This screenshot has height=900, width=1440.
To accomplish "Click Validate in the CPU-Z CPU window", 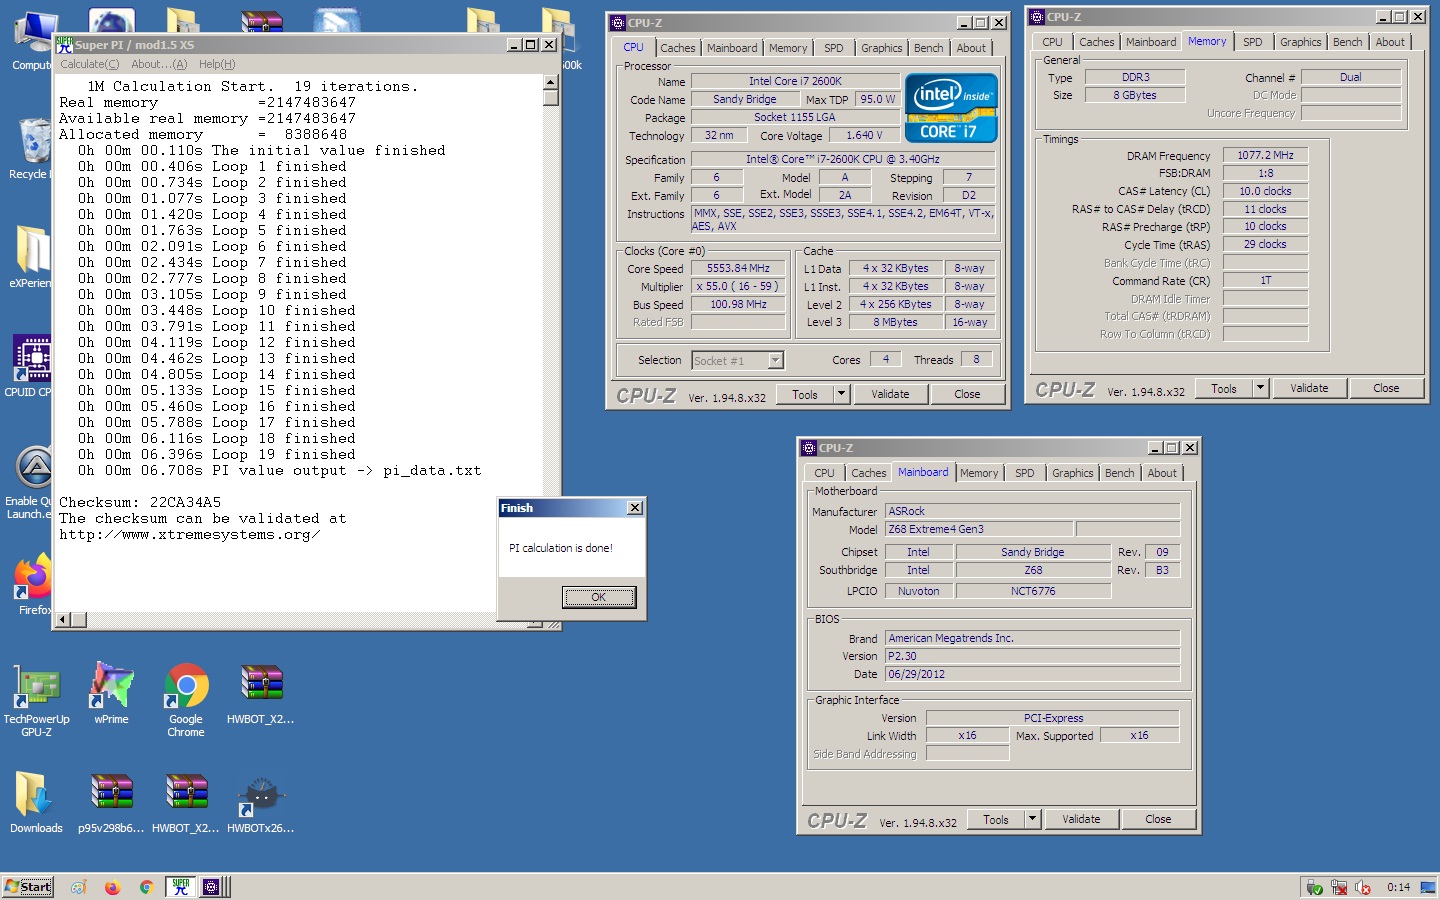I will click(890, 394).
